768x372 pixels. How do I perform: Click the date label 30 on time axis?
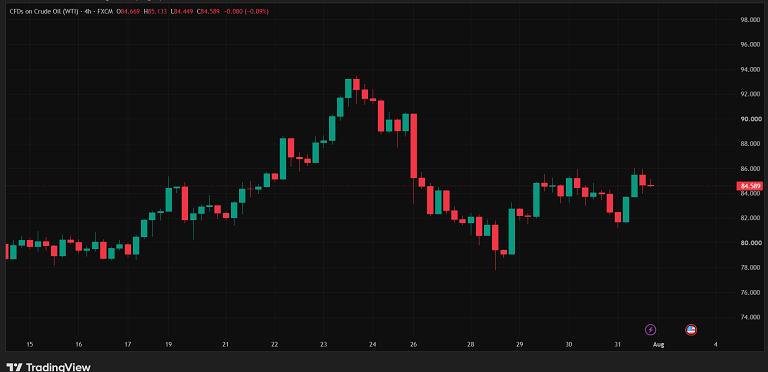pos(569,345)
